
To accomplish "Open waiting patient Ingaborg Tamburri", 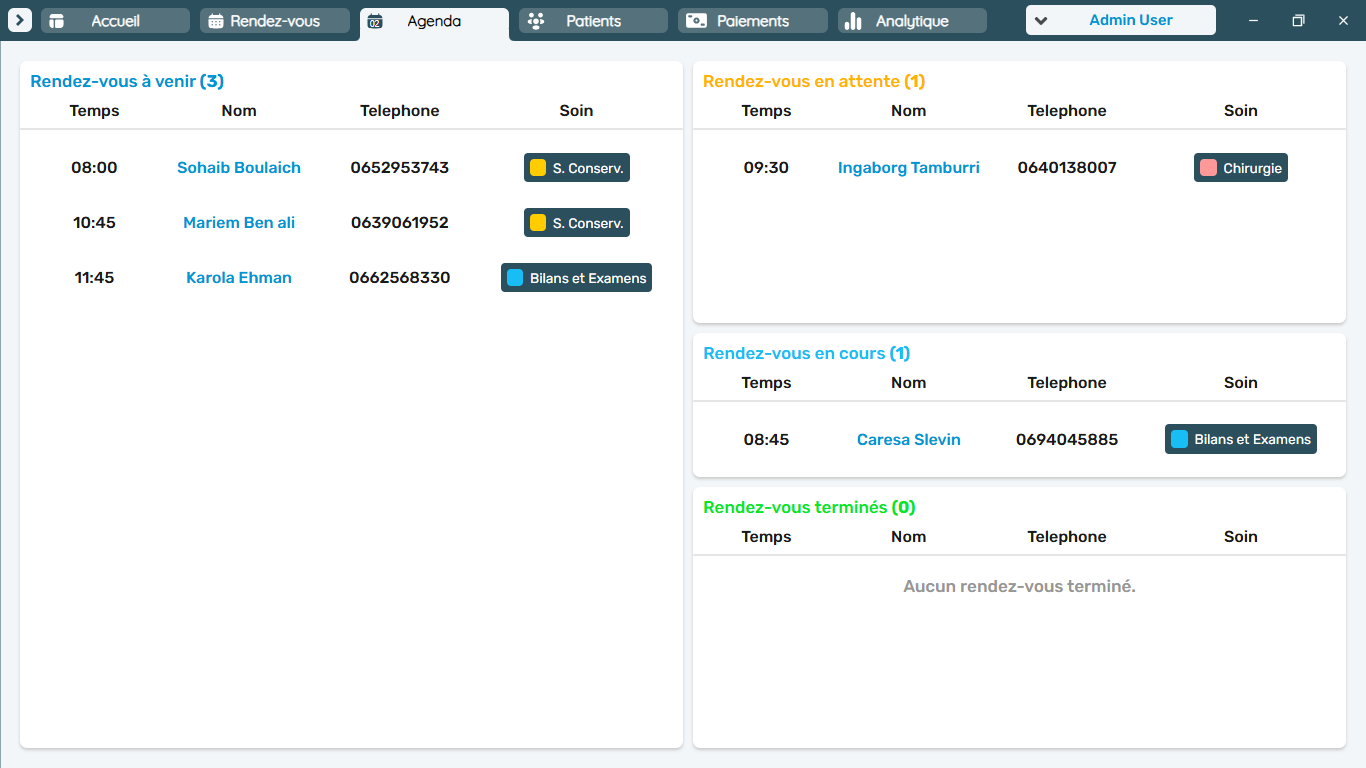I will (x=909, y=168).
